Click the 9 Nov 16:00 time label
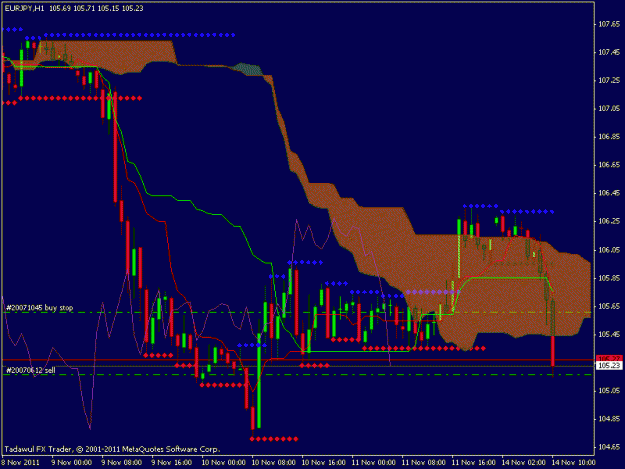The image size is (625, 469). 172,462
